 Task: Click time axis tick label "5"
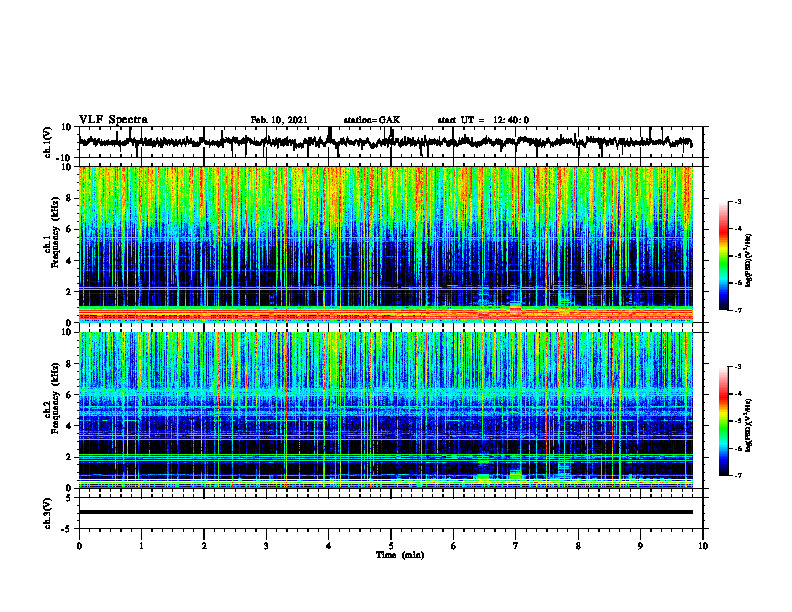(391, 546)
